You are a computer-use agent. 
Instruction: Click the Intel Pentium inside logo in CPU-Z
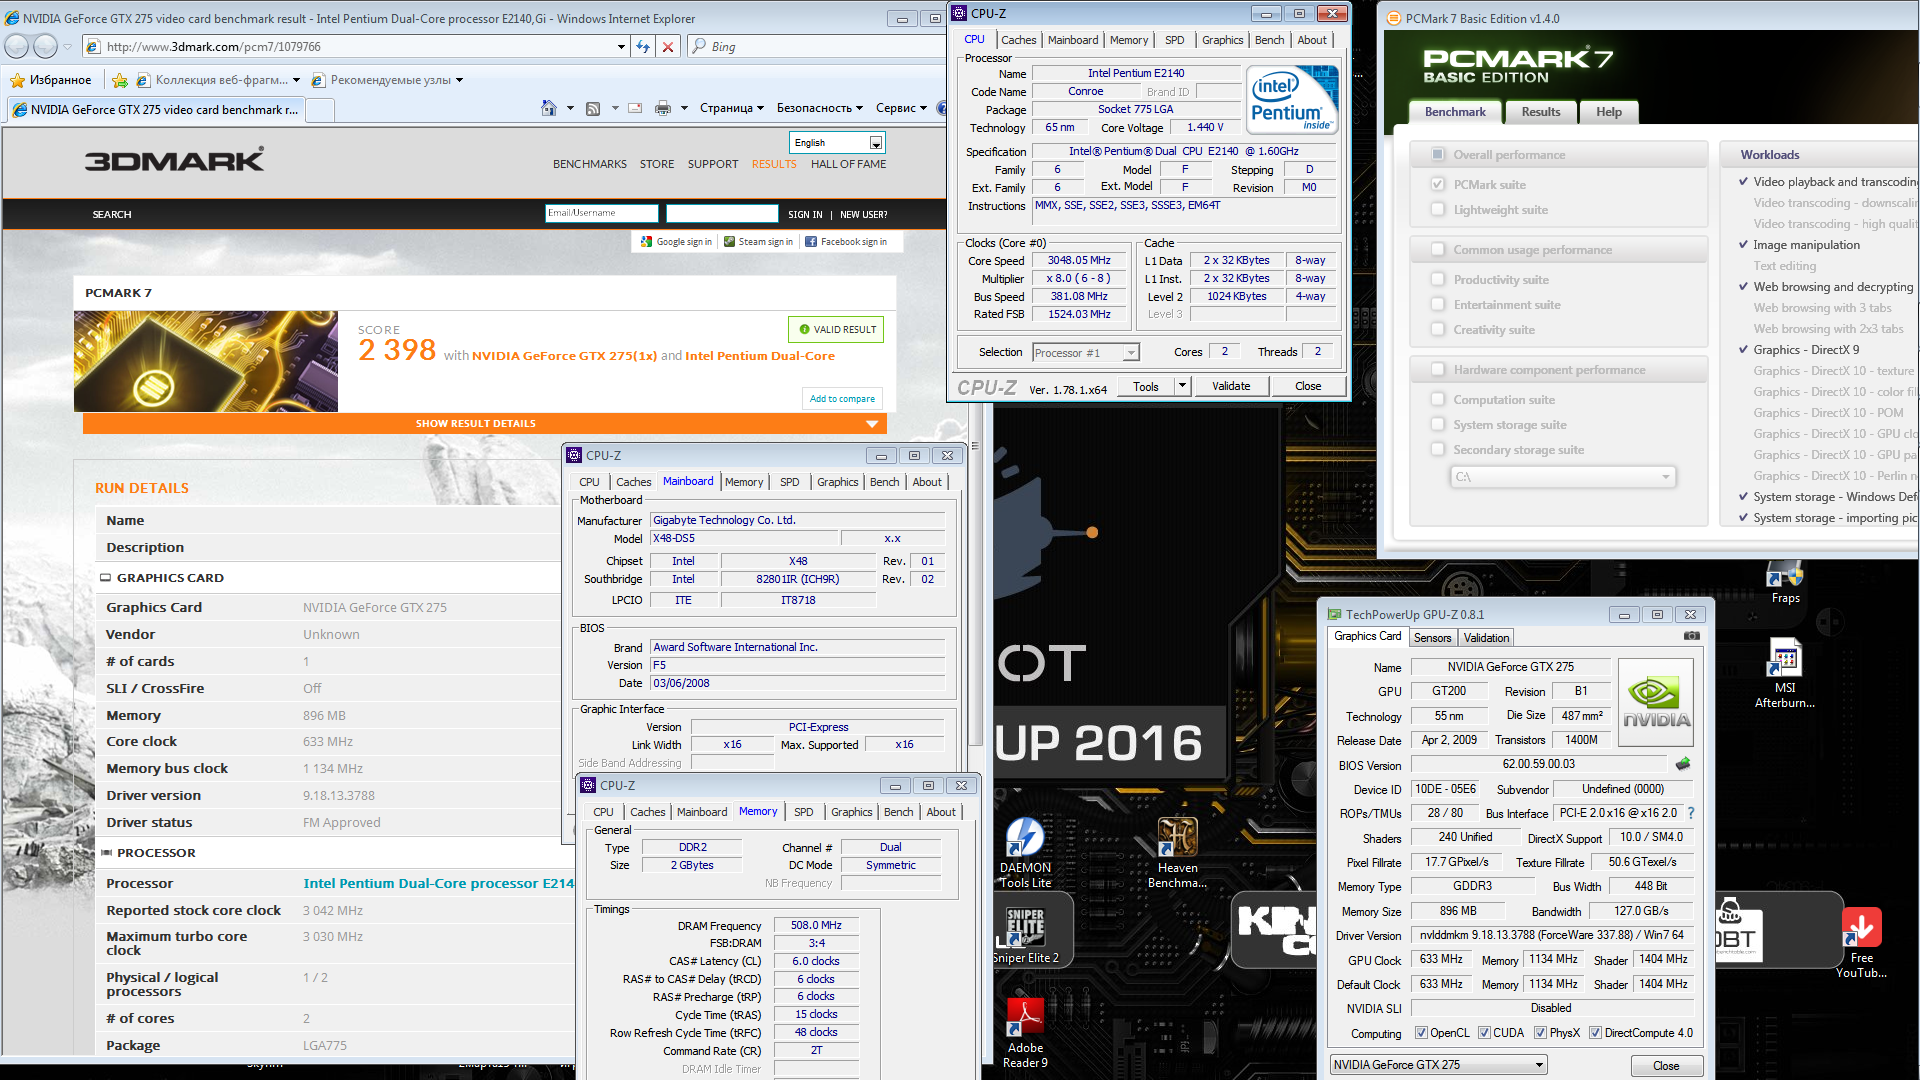coord(1292,100)
